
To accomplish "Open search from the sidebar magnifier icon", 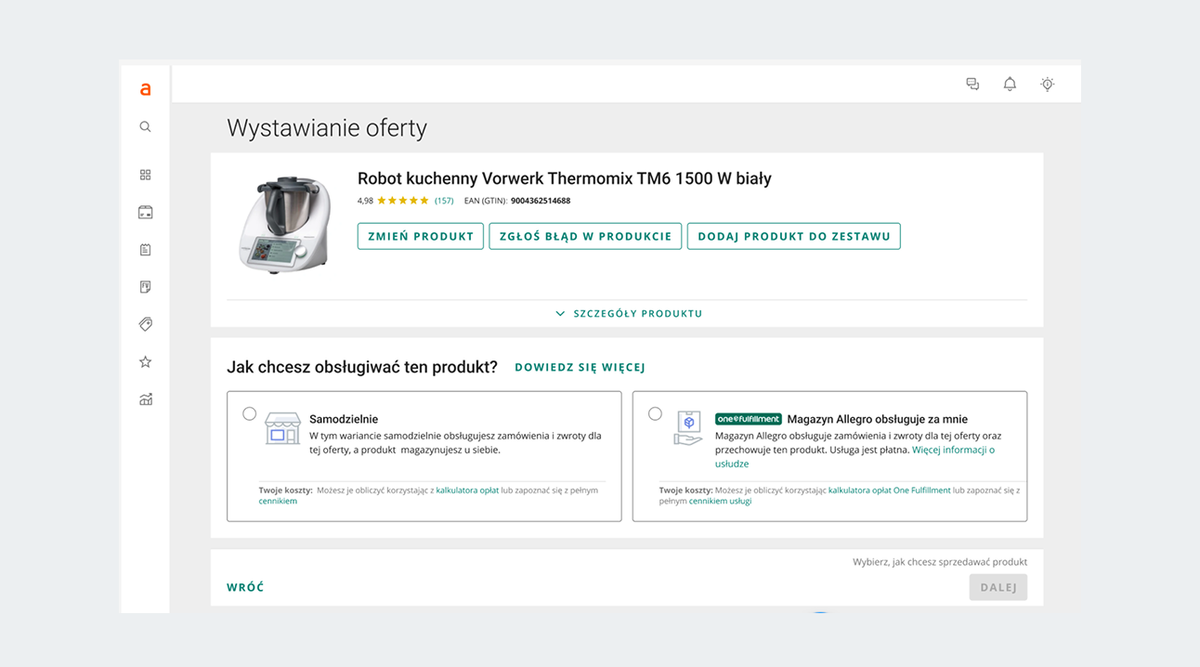I will [145, 127].
